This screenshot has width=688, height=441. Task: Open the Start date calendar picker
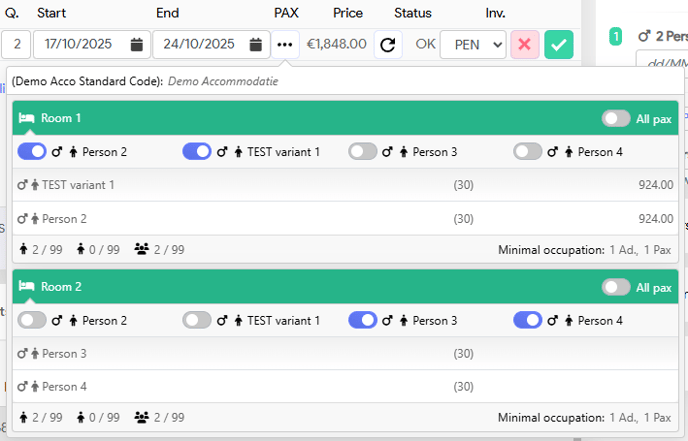pos(136,45)
